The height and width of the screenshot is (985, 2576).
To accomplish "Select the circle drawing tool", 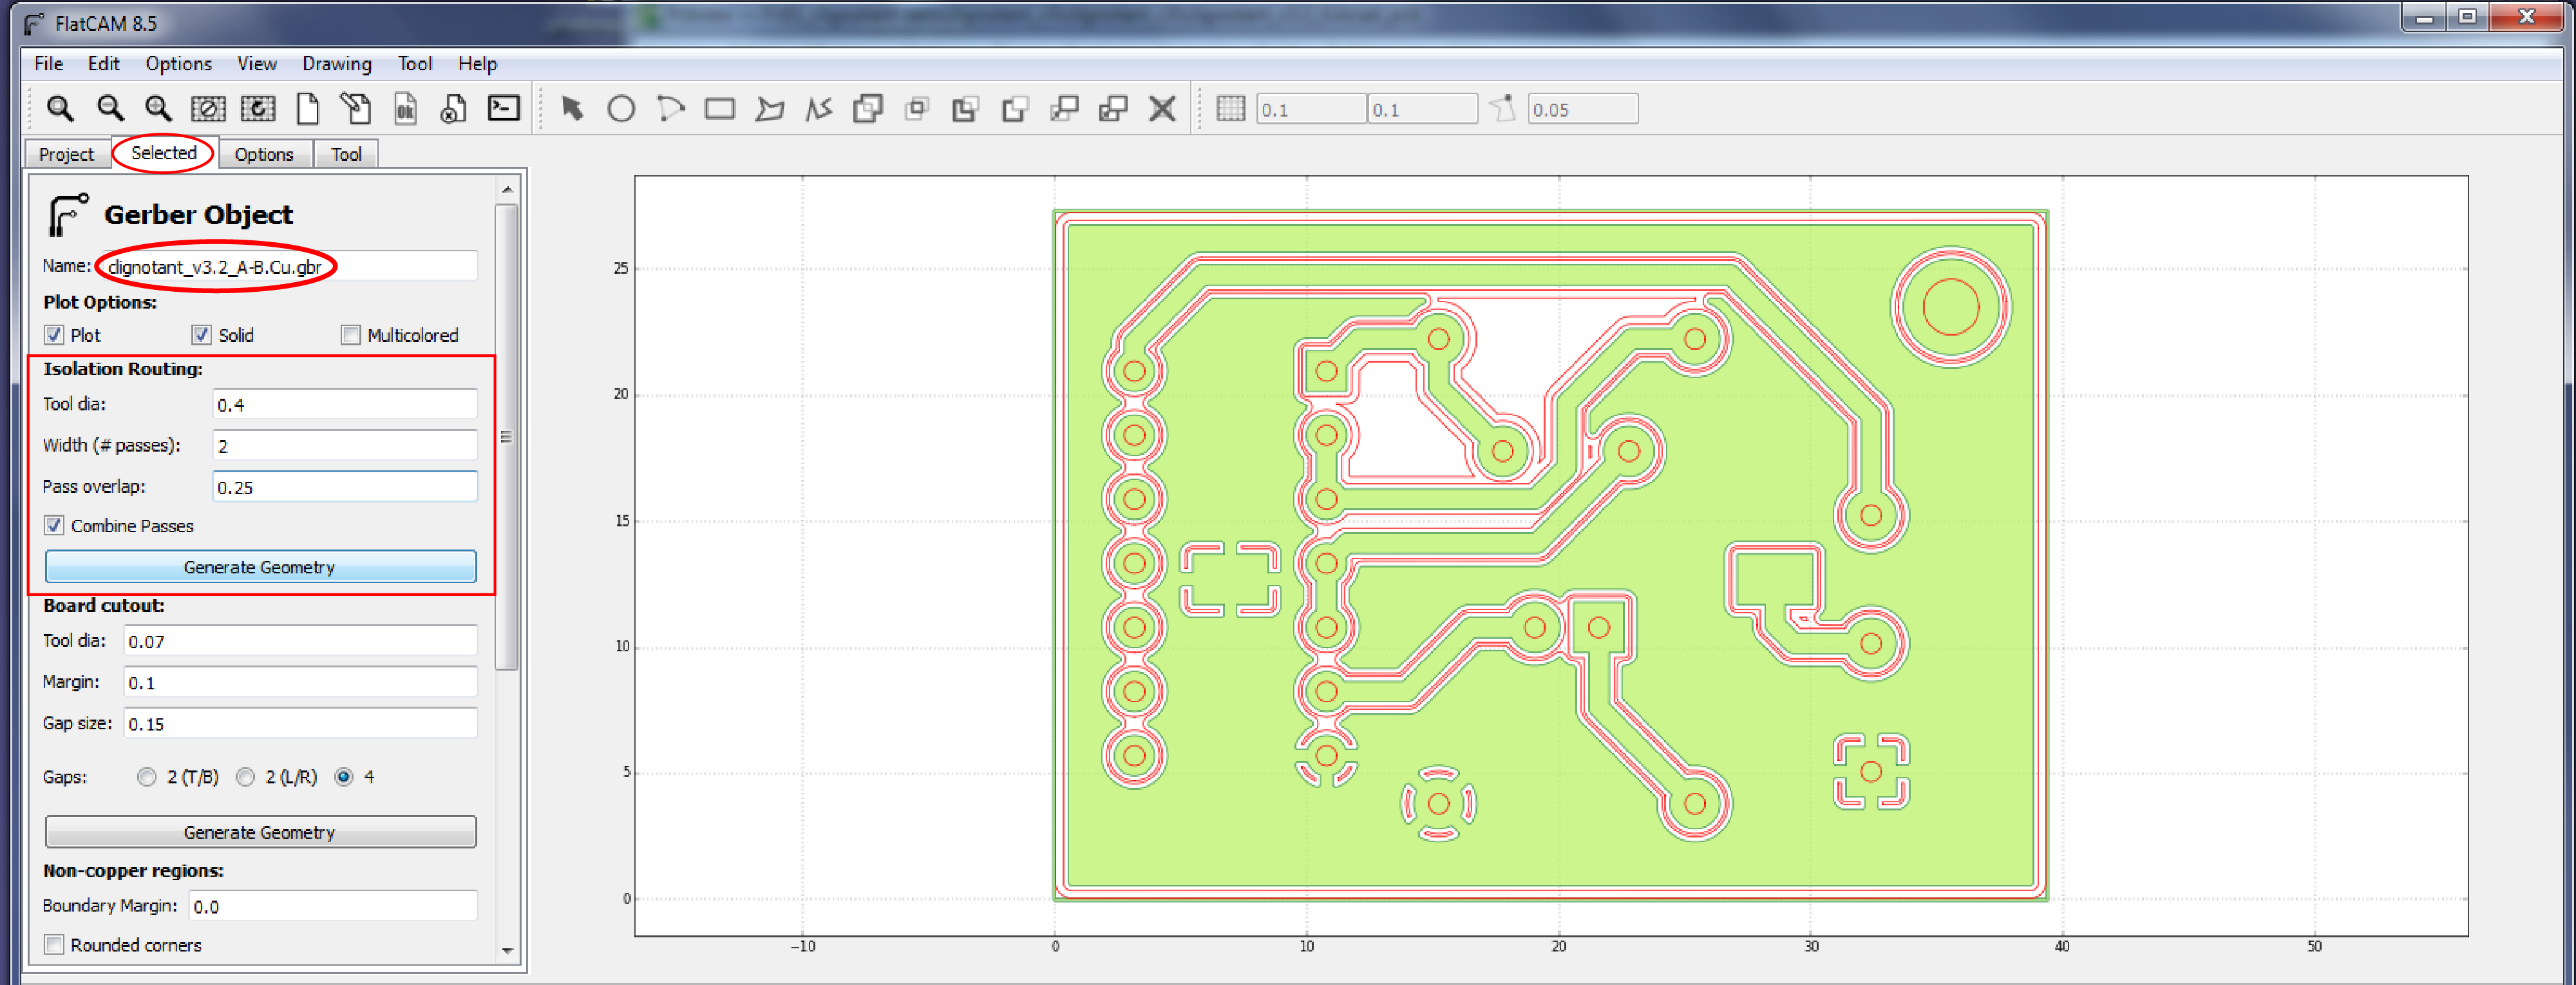I will [621, 108].
